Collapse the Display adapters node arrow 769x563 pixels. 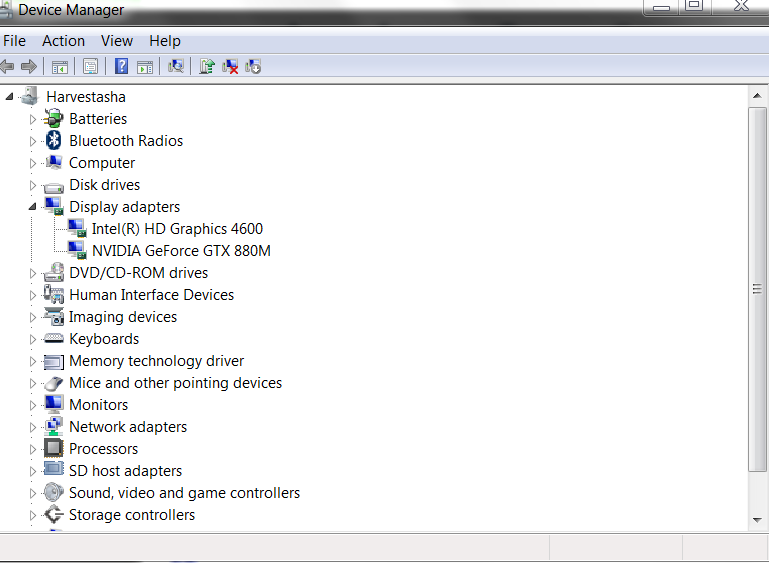tap(32, 206)
